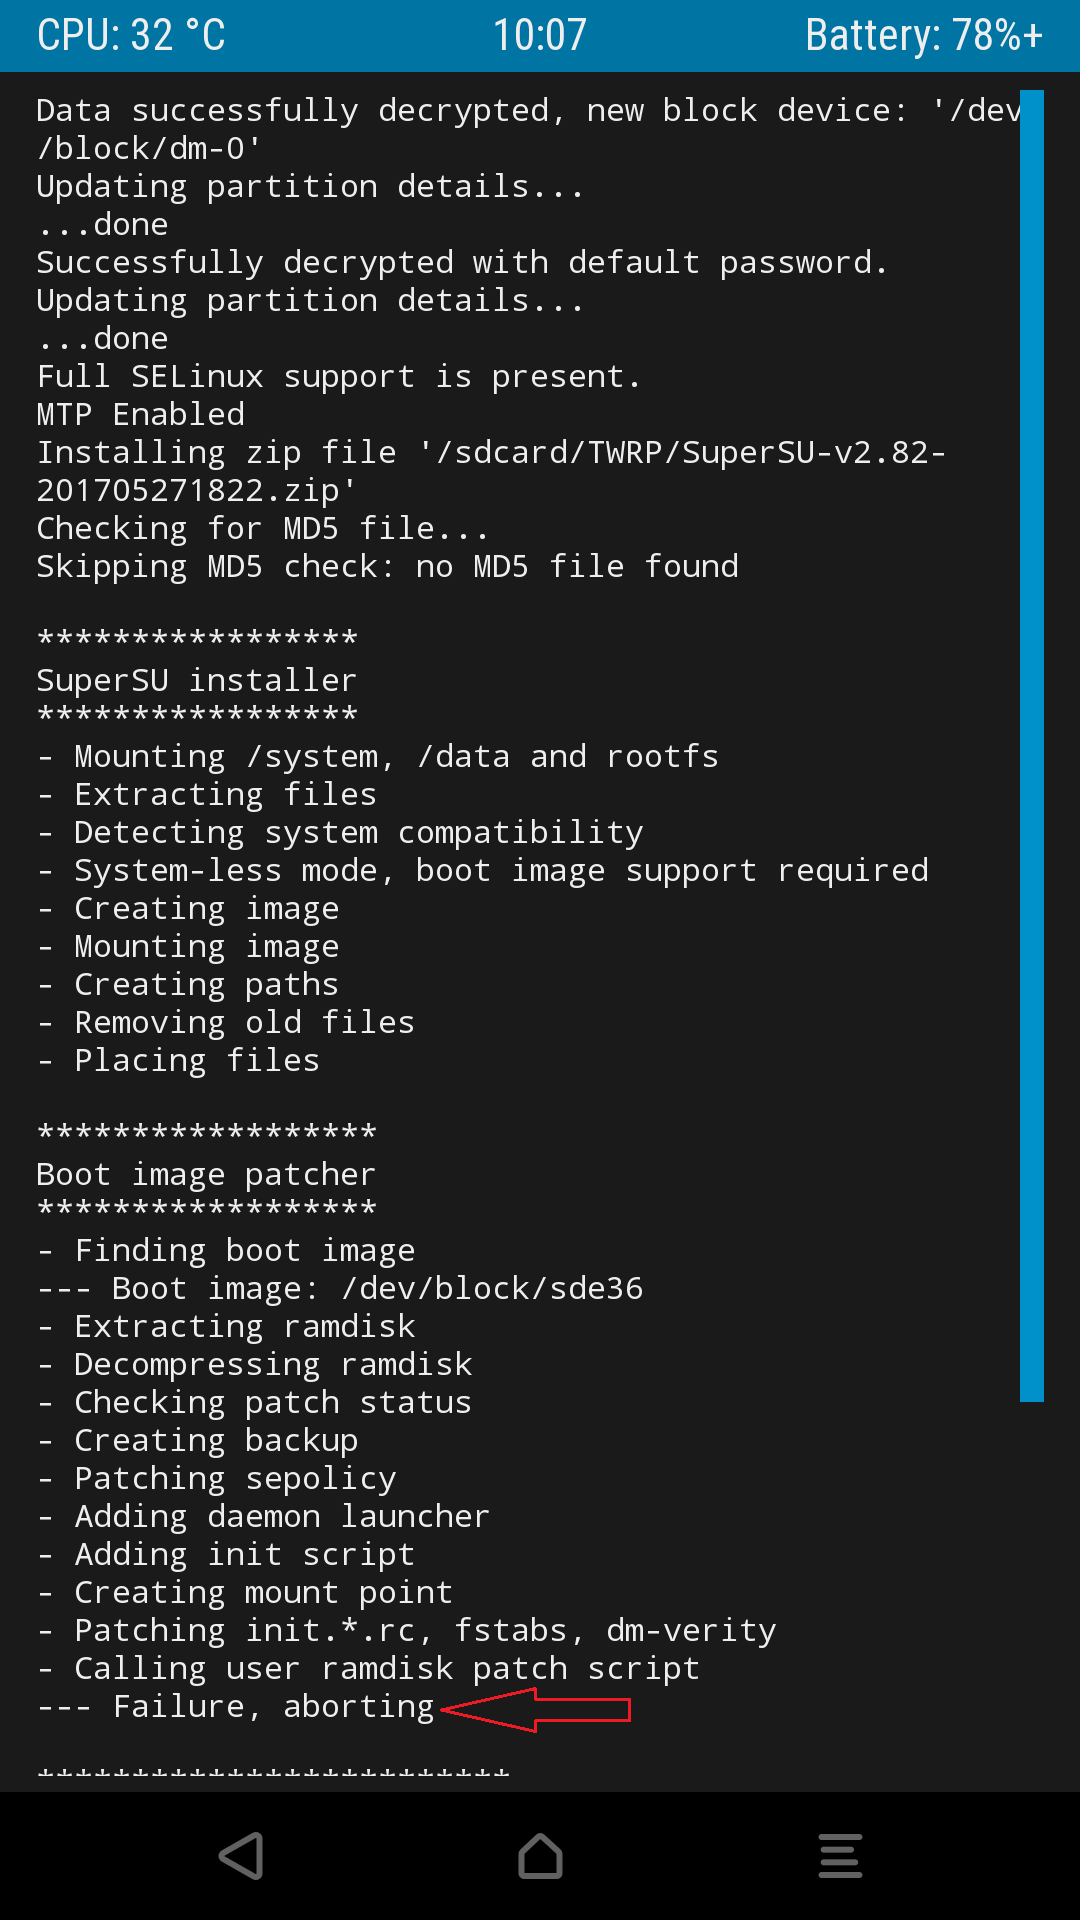Select the 'Boot image patcher' heading
The image size is (1080, 1920).
tap(206, 1175)
